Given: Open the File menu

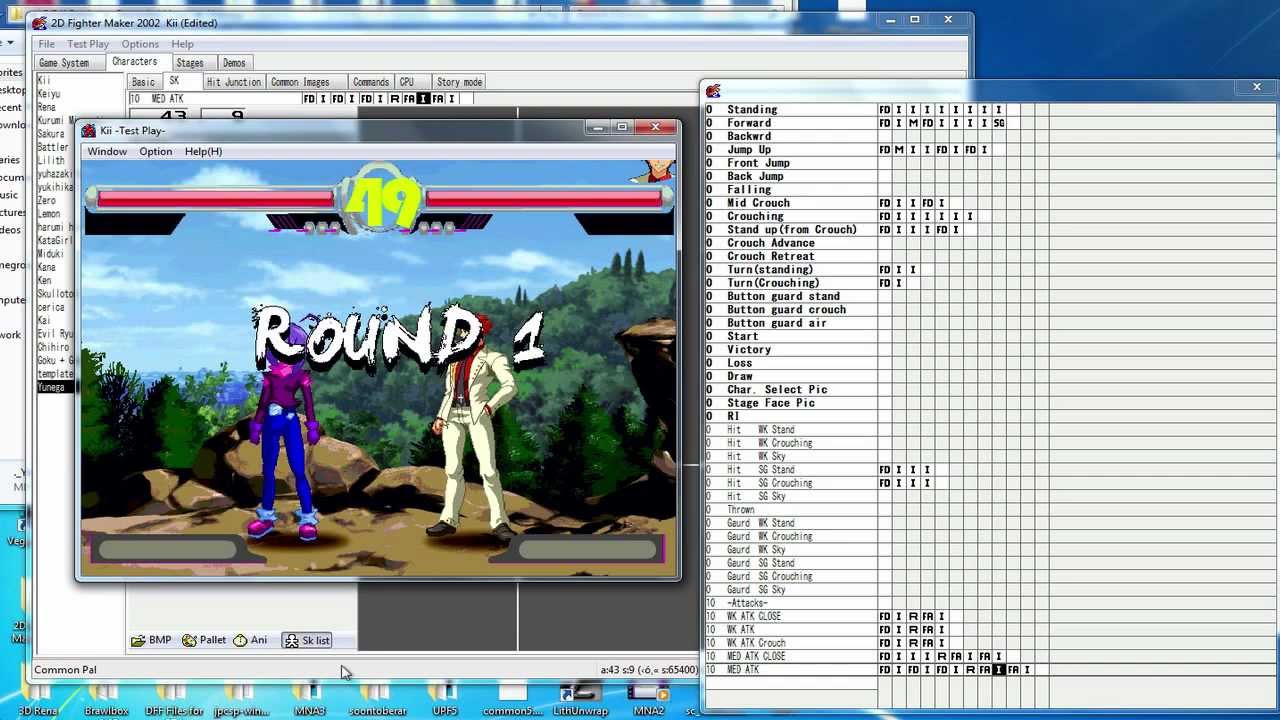Looking at the screenshot, I should coord(47,44).
